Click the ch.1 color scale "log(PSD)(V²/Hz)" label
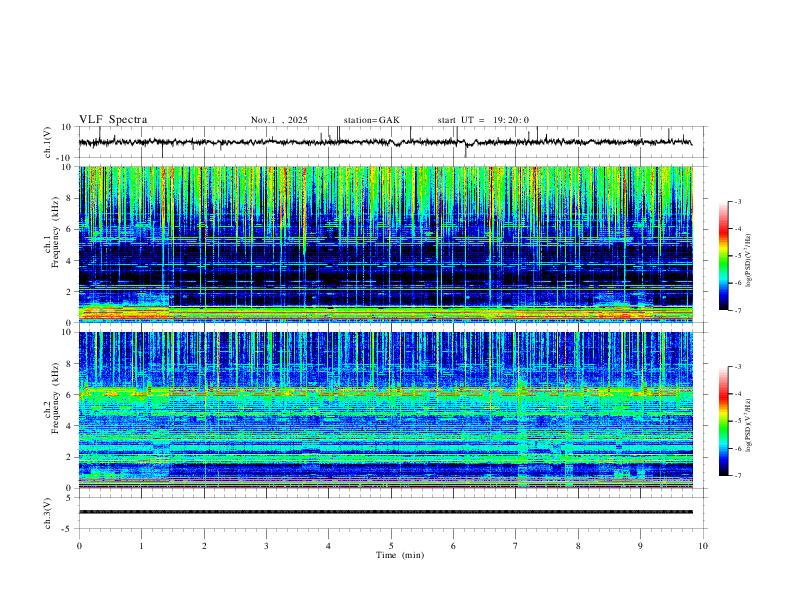792x612 pixels. (x=749, y=261)
